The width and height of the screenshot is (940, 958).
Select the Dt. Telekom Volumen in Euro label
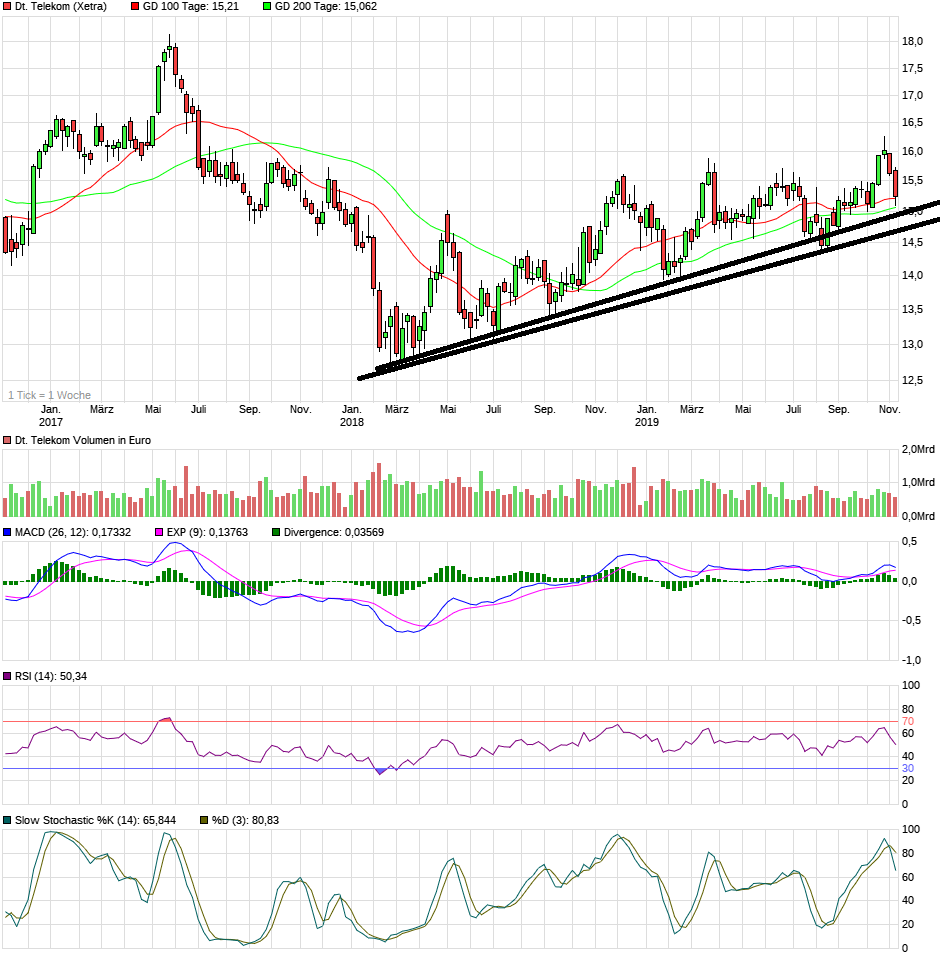(x=82, y=441)
